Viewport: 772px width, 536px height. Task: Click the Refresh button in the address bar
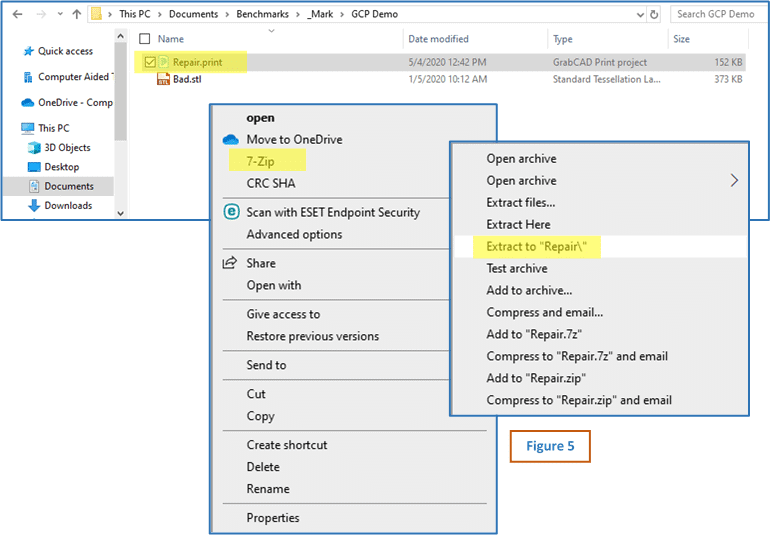tap(654, 15)
